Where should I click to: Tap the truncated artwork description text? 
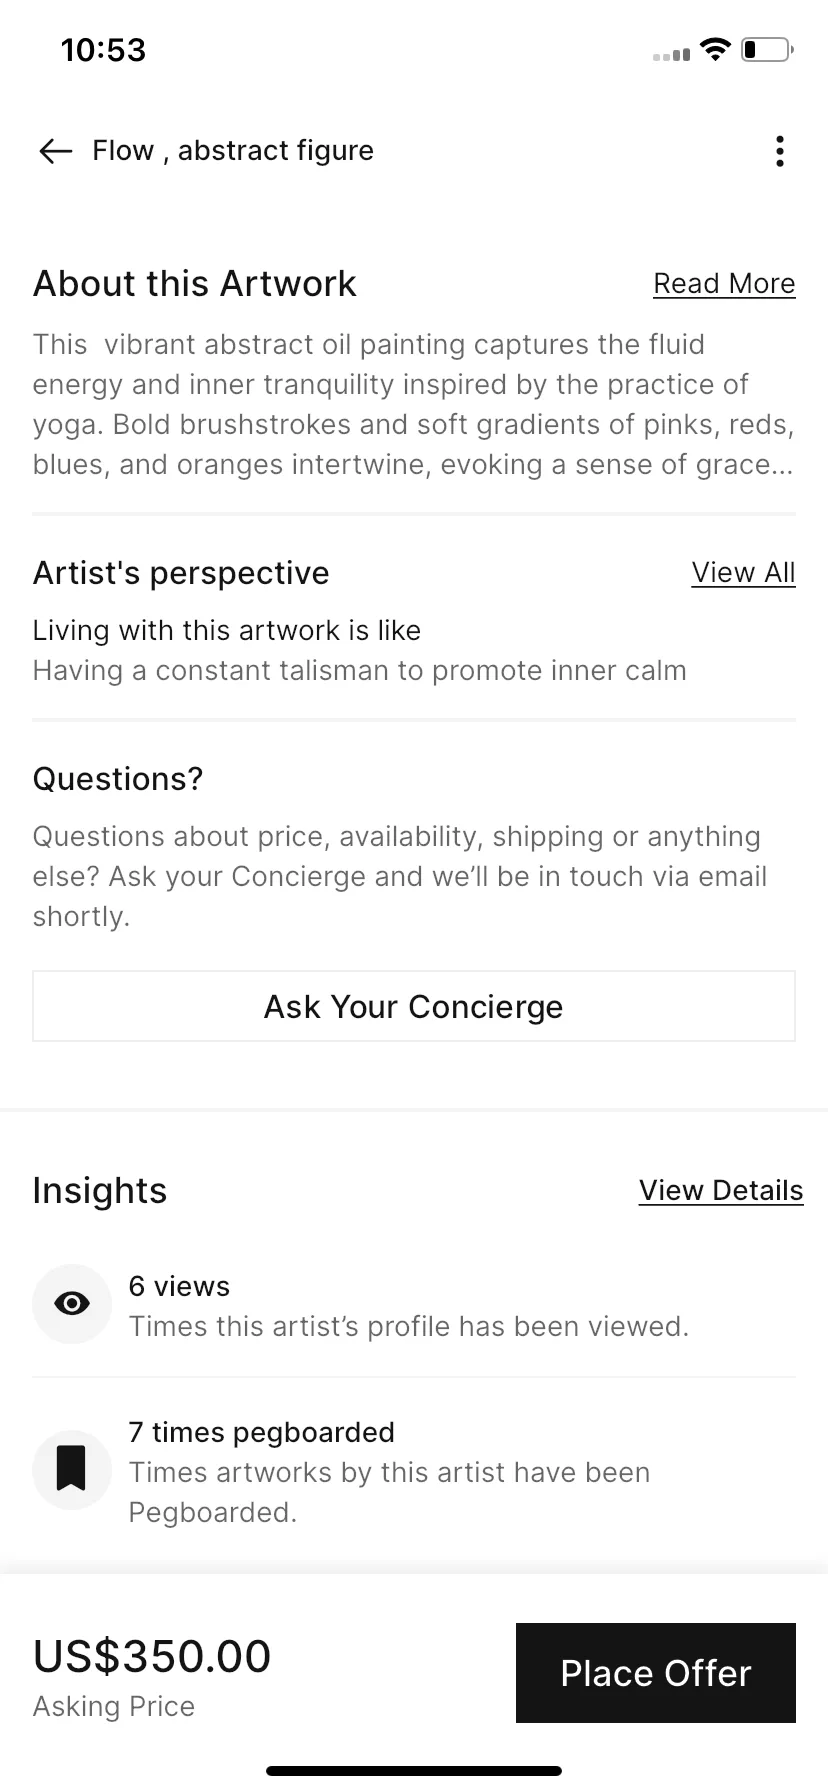[x=414, y=405]
